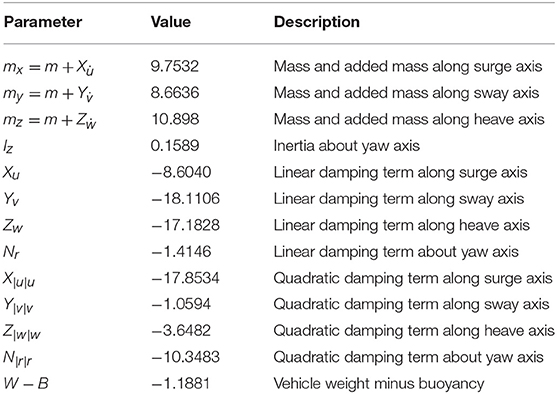Click the Parameter column header
Image resolution: width=557 pixels, height=394 pixels.
43,22
